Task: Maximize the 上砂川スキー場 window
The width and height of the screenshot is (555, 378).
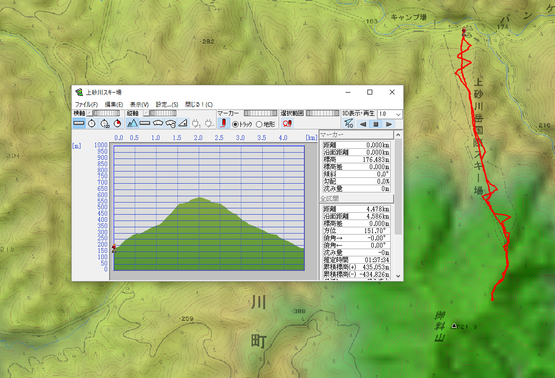Action: click(370, 92)
